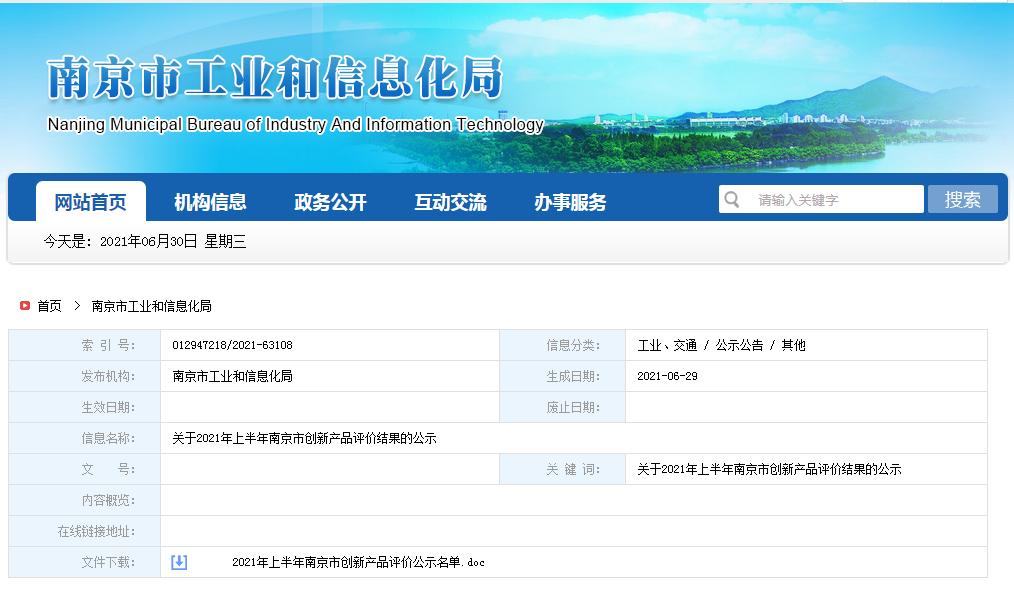Image resolution: width=1014 pixels, height=592 pixels.
Task: Download 2021年上半年南京市创新产品评价公示名单.doc file
Action: (358, 563)
